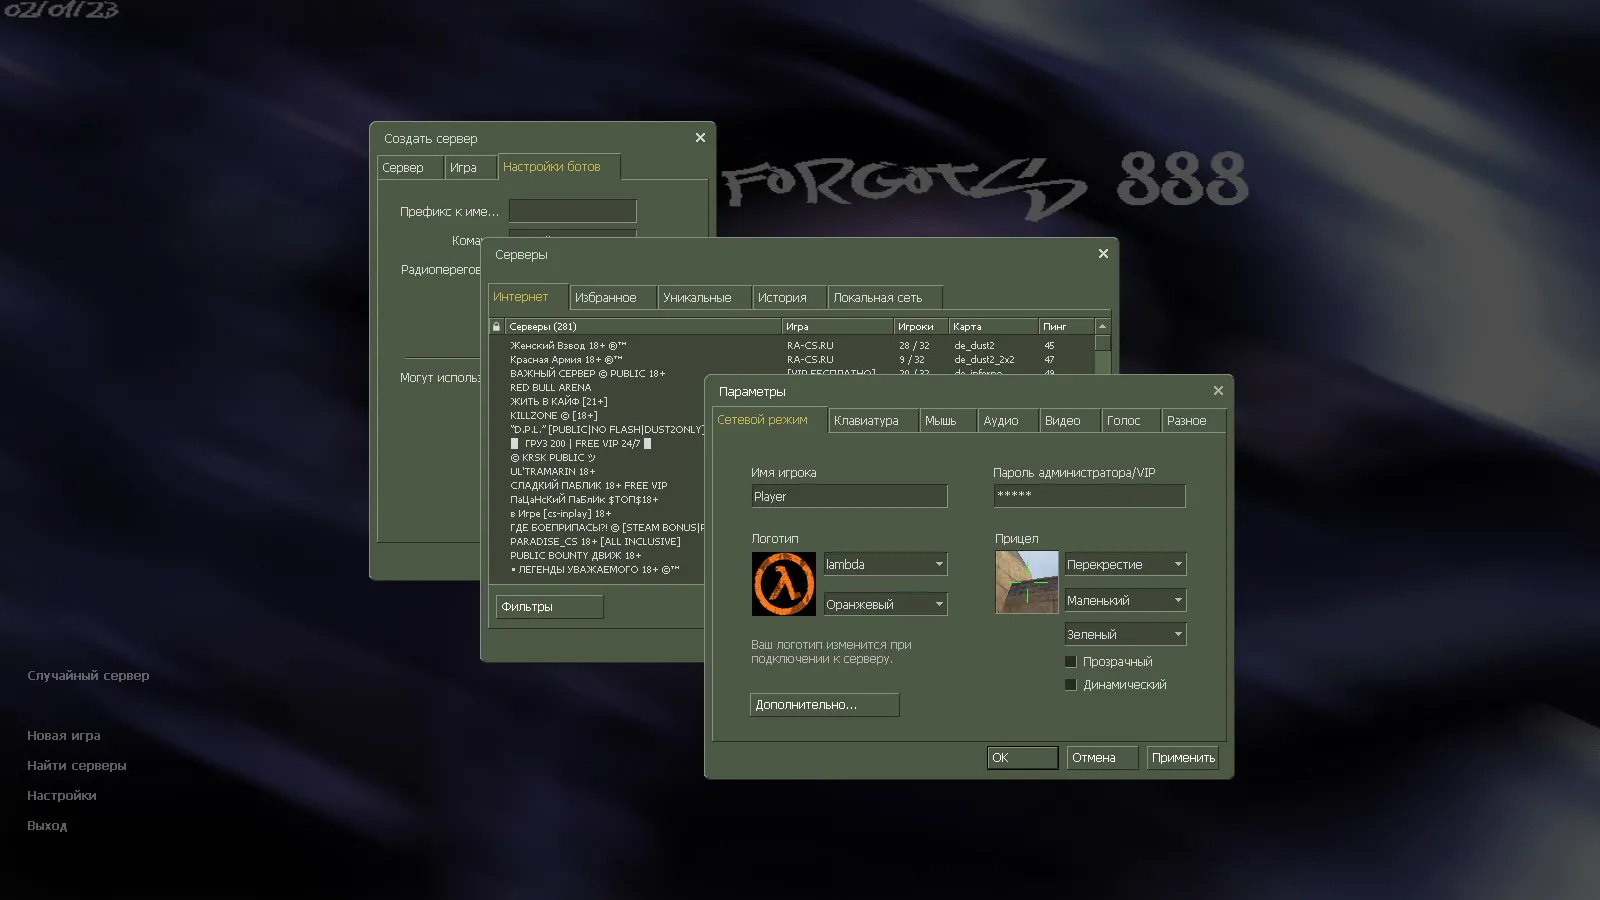Toggle the Динамический crosshair checkbox
Screen dimensions: 1600x900
pyautogui.click(x=1071, y=685)
